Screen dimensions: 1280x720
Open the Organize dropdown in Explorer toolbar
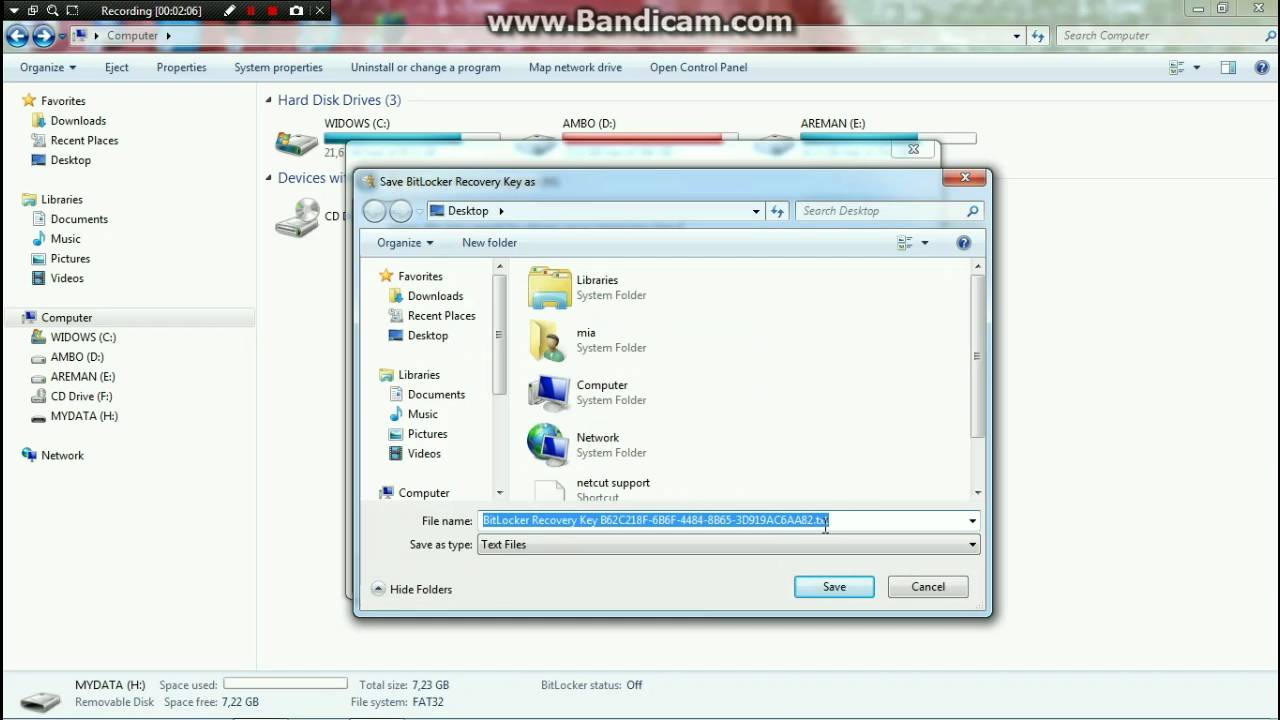point(48,67)
